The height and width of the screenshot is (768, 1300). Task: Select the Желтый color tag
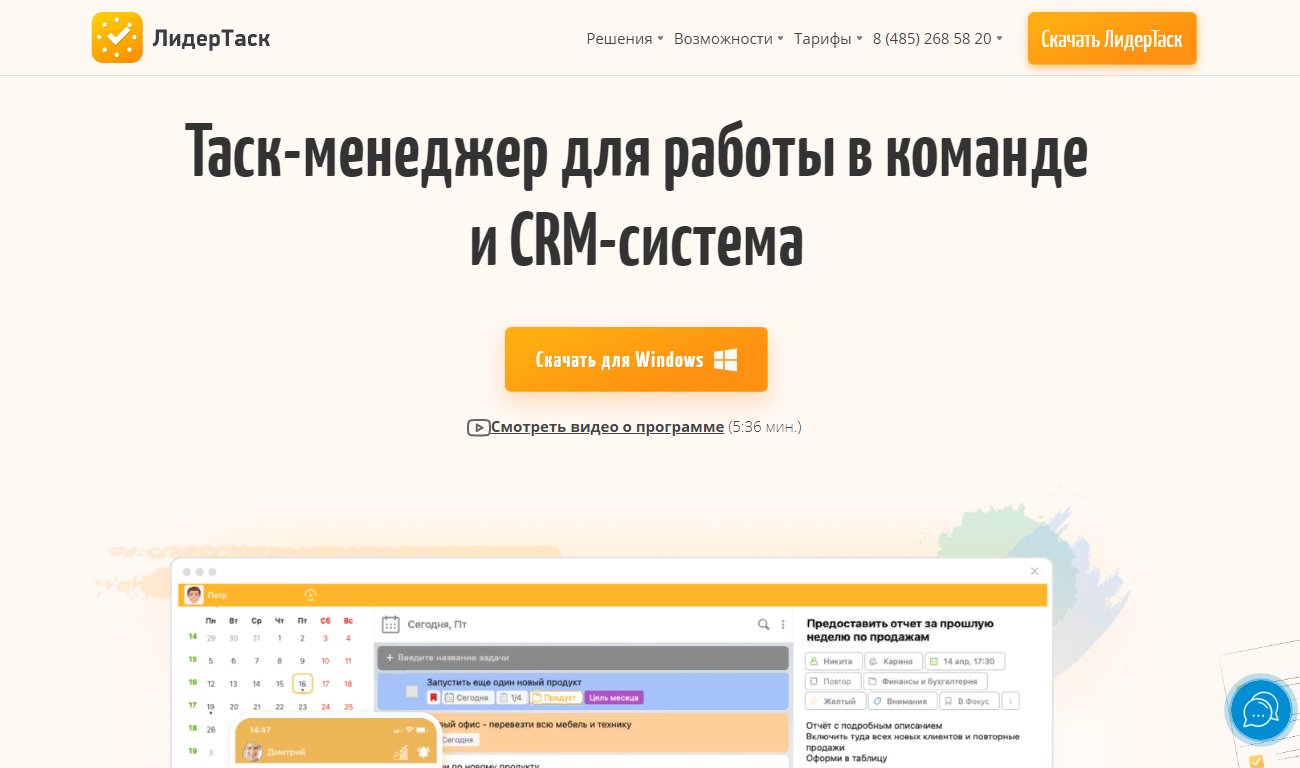click(x=833, y=701)
